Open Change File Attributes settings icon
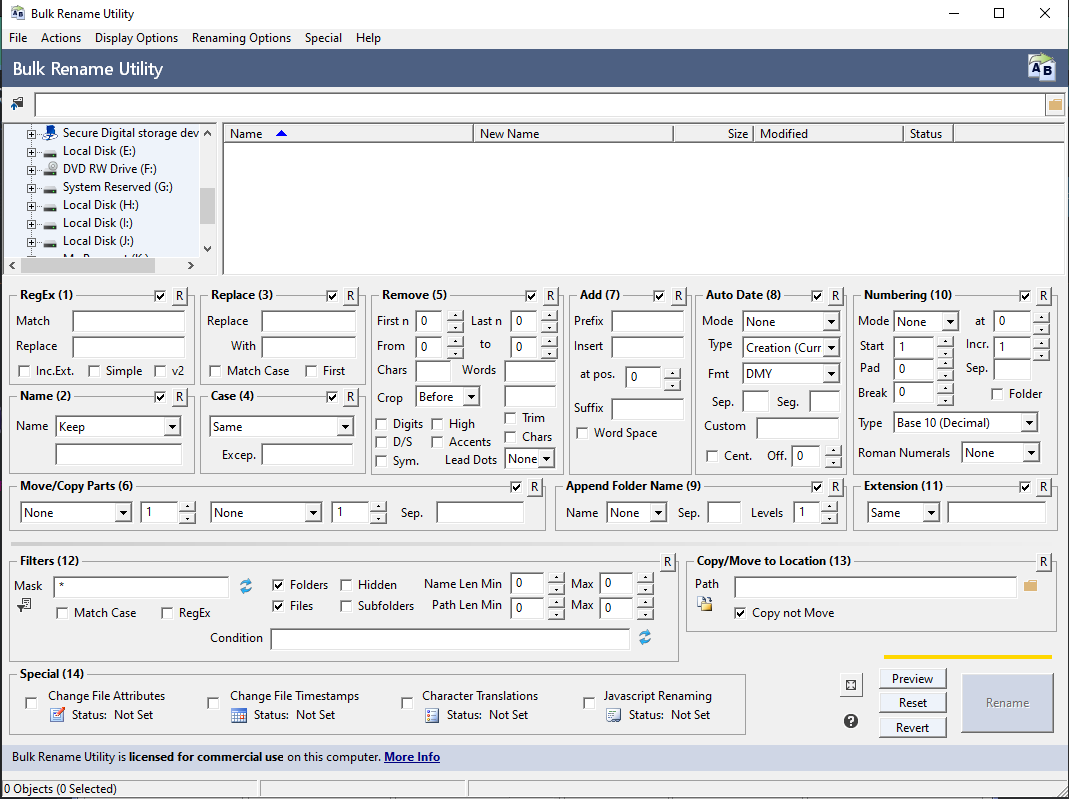This screenshot has height=799, width=1069. point(58,715)
